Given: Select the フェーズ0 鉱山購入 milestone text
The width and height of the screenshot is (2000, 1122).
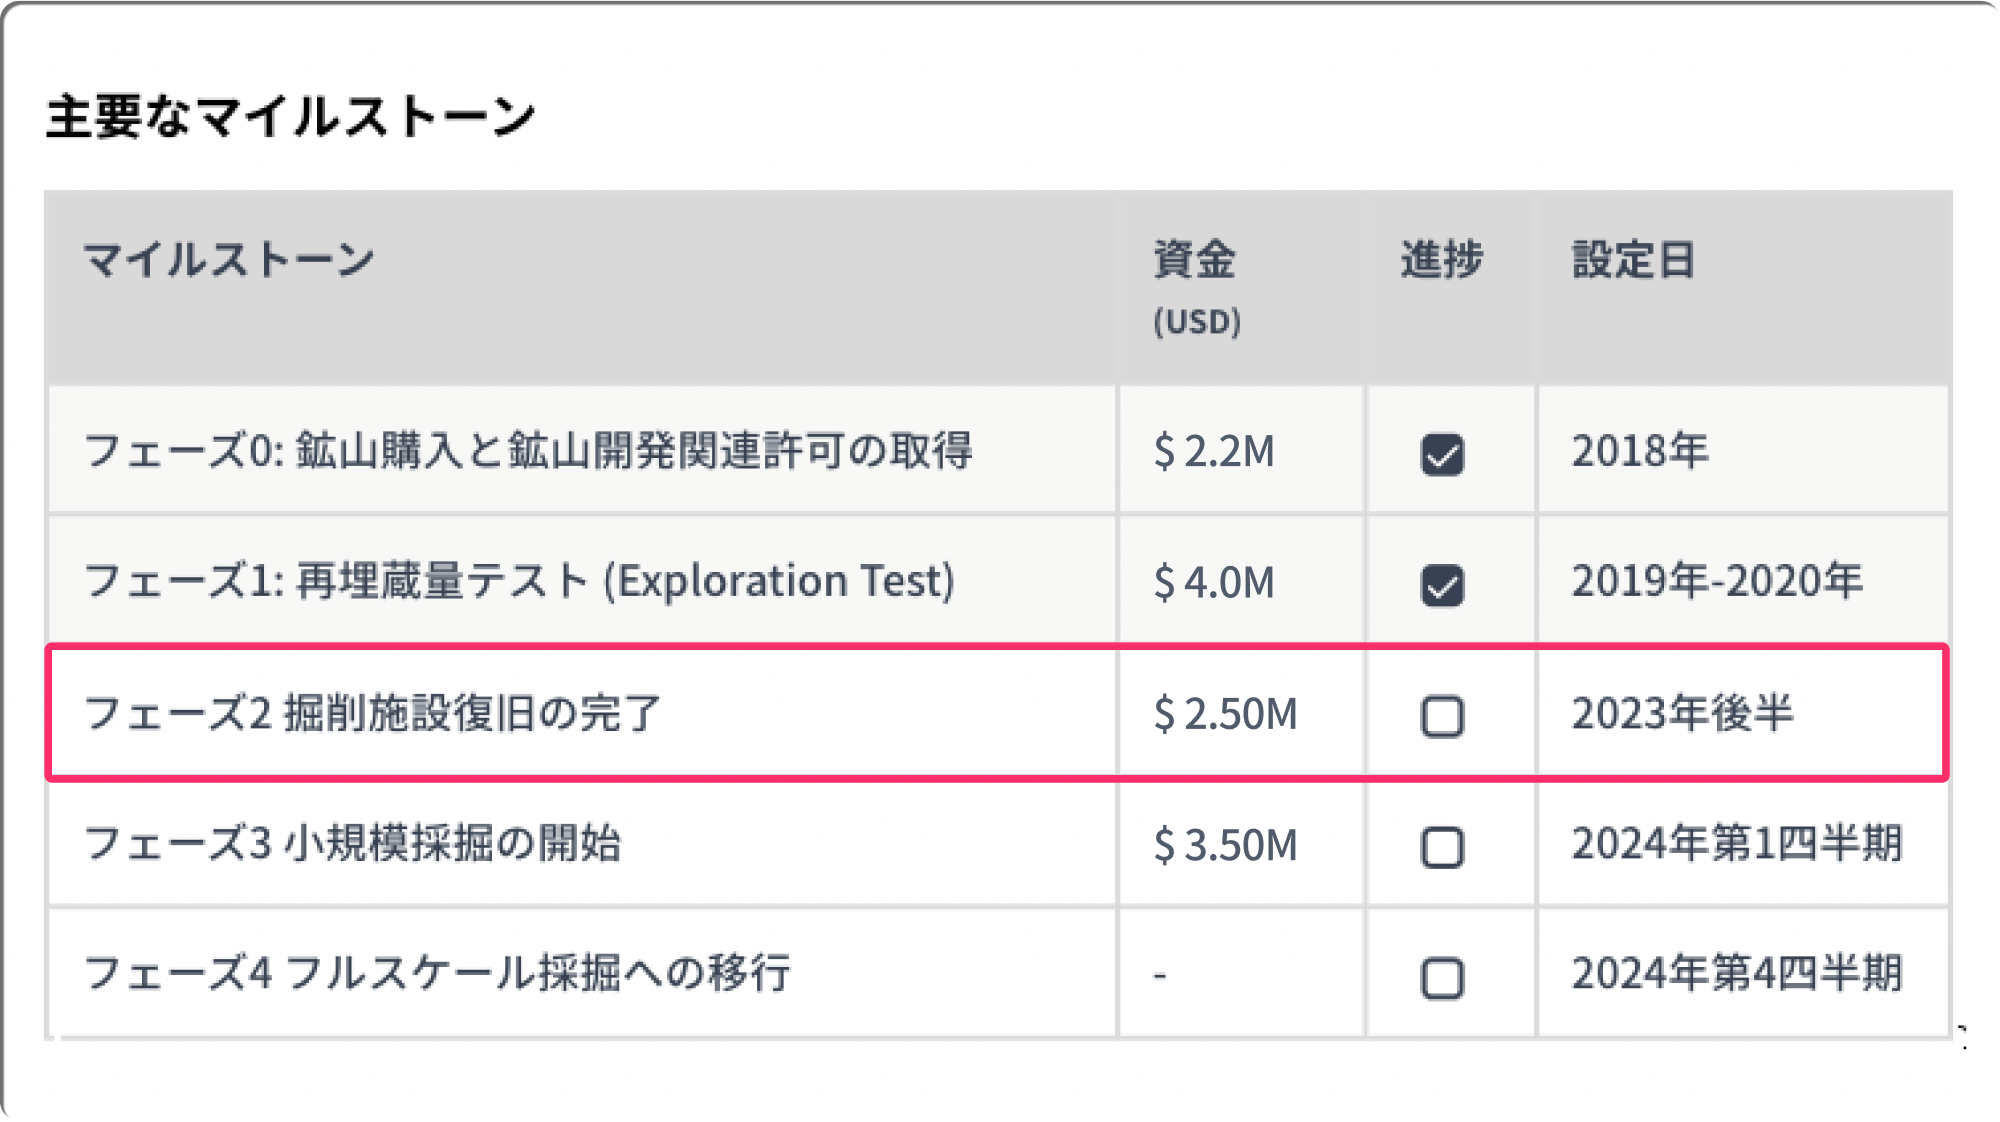Looking at the screenshot, I should [x=527, y=451].
